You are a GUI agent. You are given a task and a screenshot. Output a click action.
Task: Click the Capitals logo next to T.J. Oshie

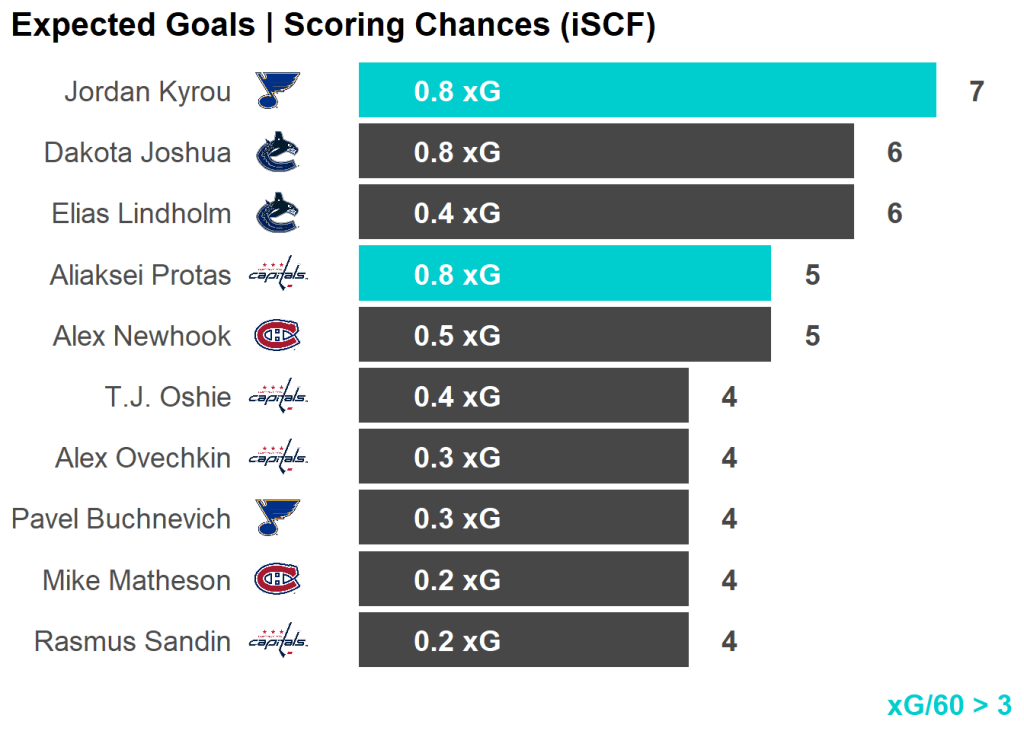tap(277, 397)
